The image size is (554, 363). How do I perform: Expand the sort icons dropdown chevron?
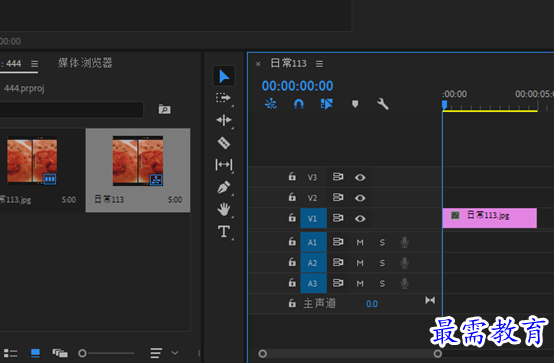tap(175, 353)
